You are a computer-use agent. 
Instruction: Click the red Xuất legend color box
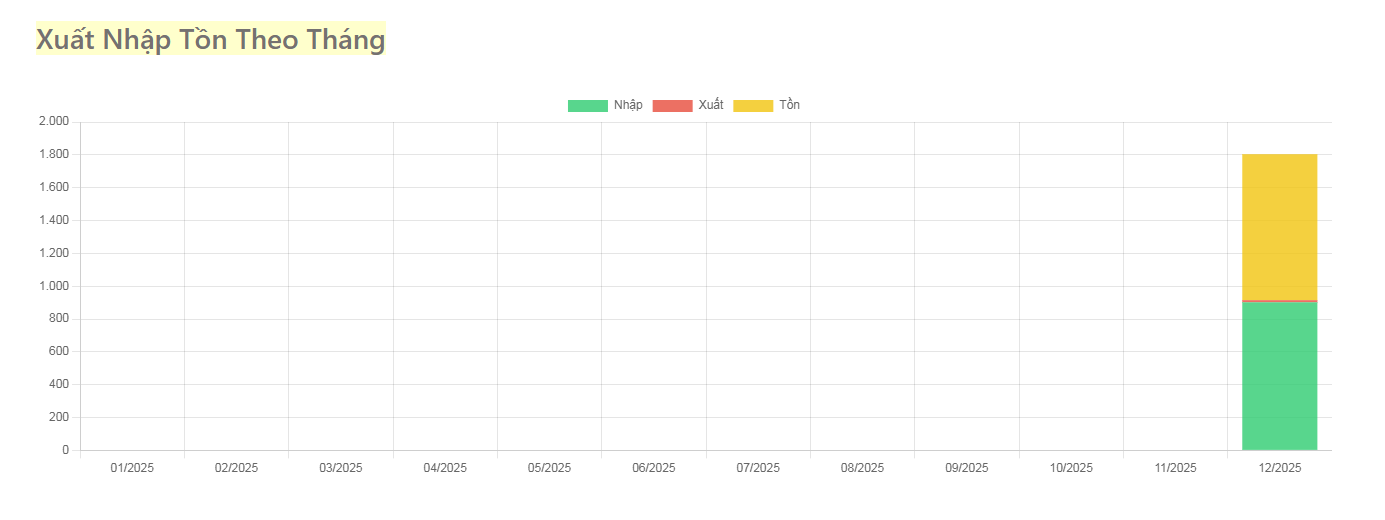pos(672,106)
